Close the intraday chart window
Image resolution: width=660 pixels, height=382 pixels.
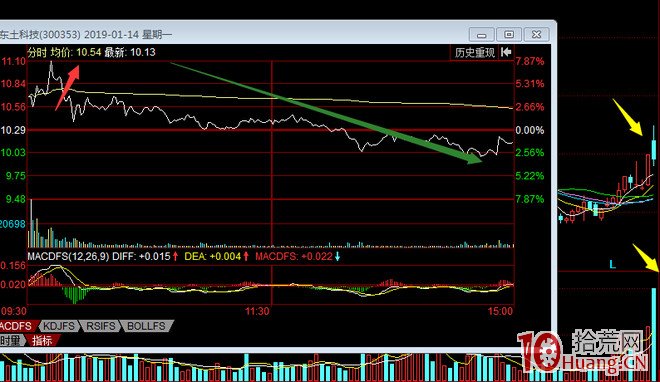536,34
